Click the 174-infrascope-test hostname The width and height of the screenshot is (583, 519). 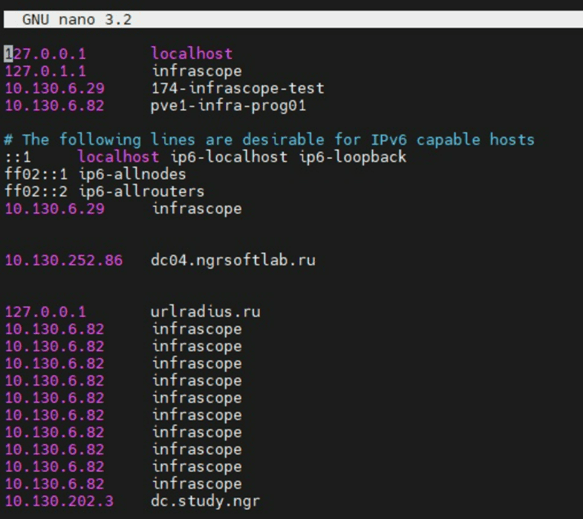coord(238,88)
